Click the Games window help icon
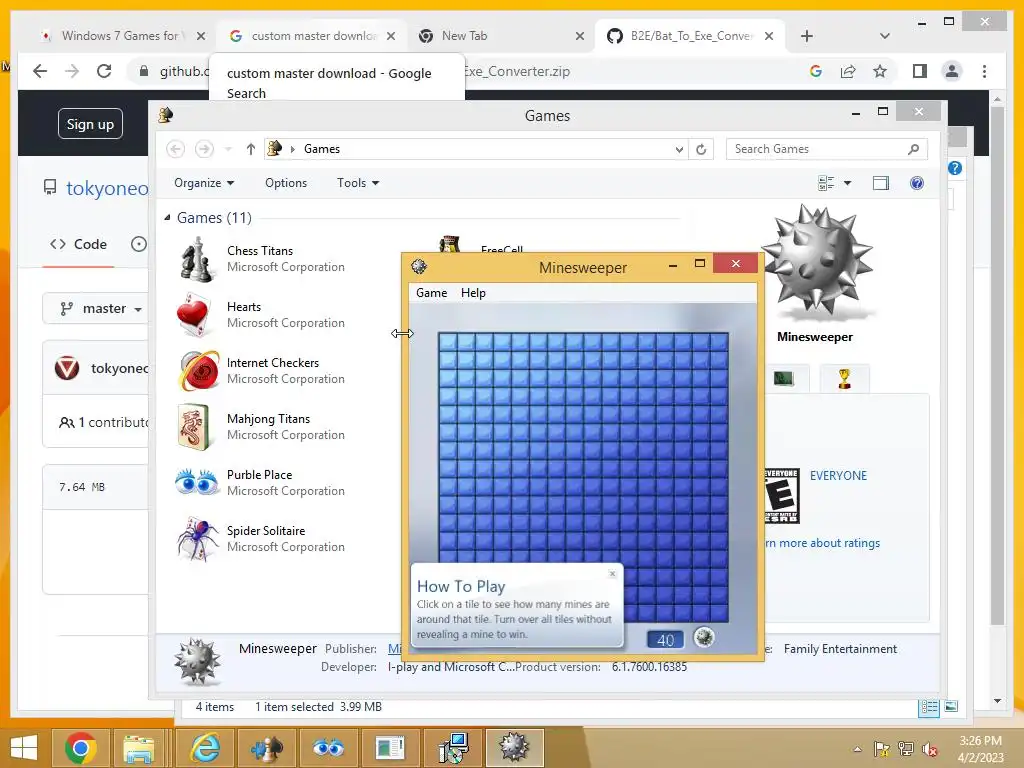 [x=917, y=183]
